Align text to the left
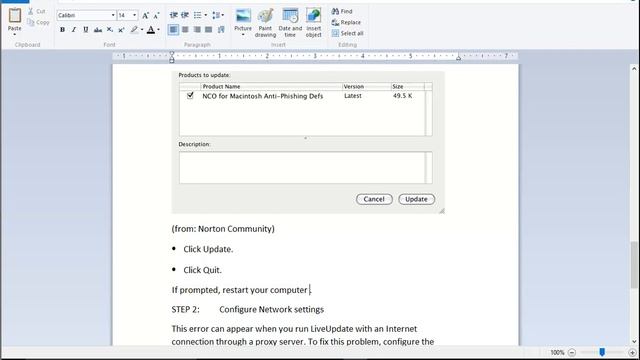The width and height of the screenshot is (640, 360). pyautogui.click(x=173, y=29)
